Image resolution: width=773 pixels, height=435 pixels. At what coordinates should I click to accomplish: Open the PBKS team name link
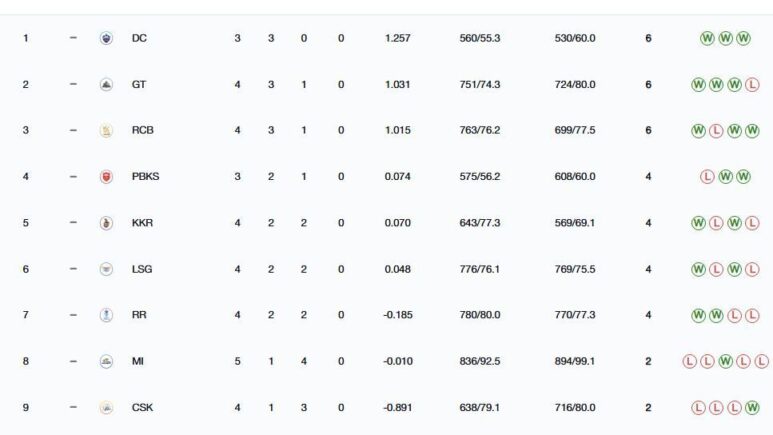tap(145, 177)
